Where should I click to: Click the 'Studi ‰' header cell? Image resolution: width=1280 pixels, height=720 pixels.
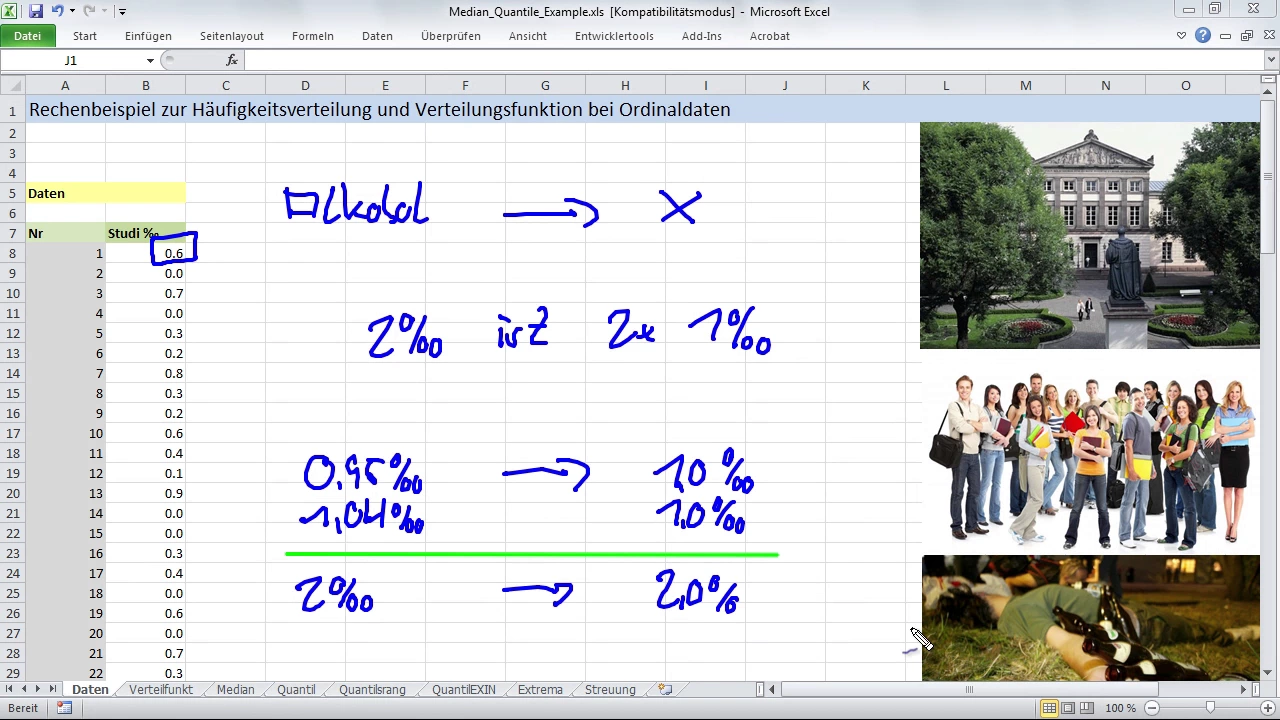[x=145, y=233]
